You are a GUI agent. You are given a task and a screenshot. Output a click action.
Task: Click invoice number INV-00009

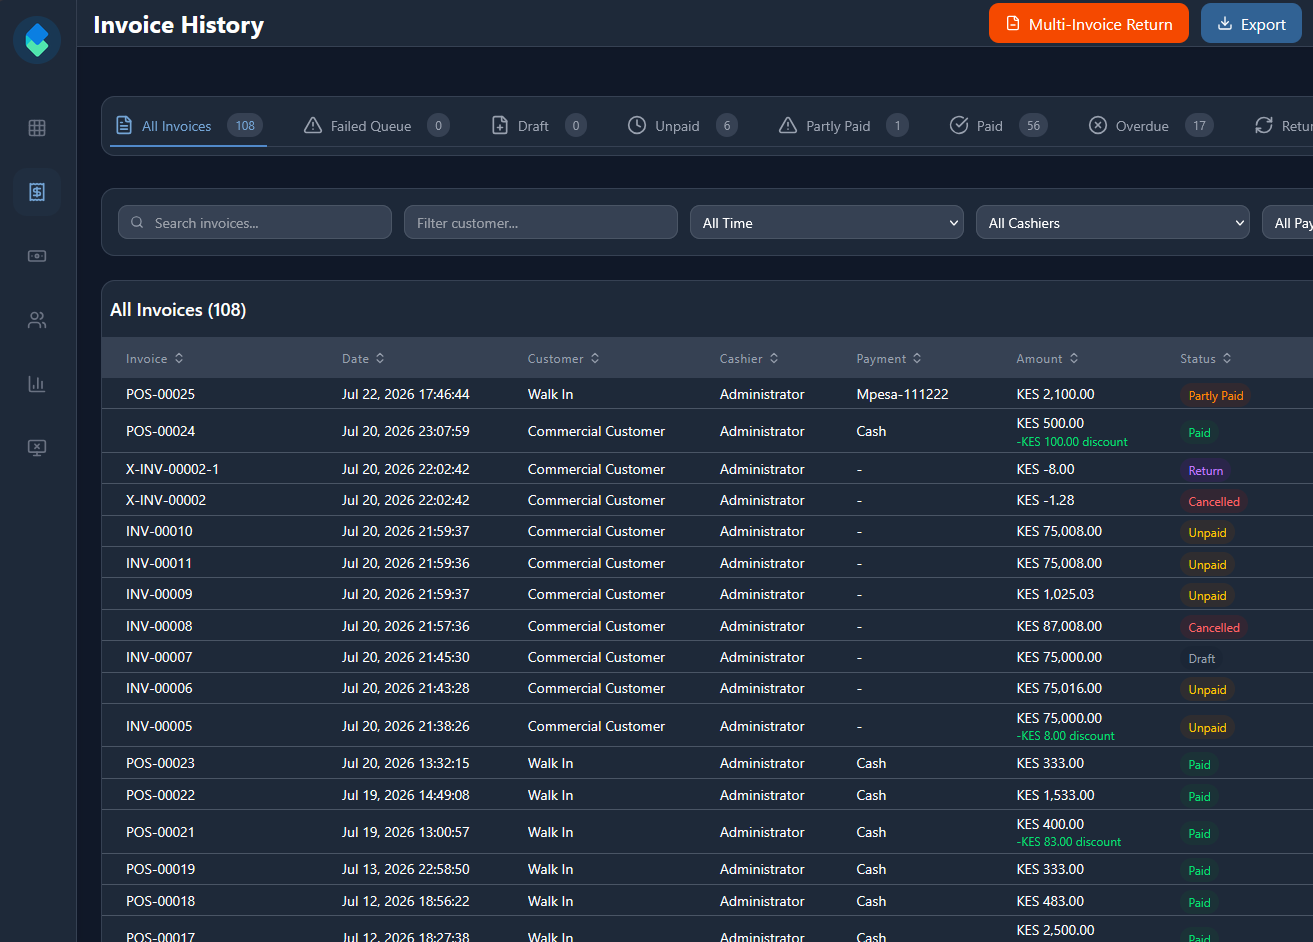coord(159,594)
